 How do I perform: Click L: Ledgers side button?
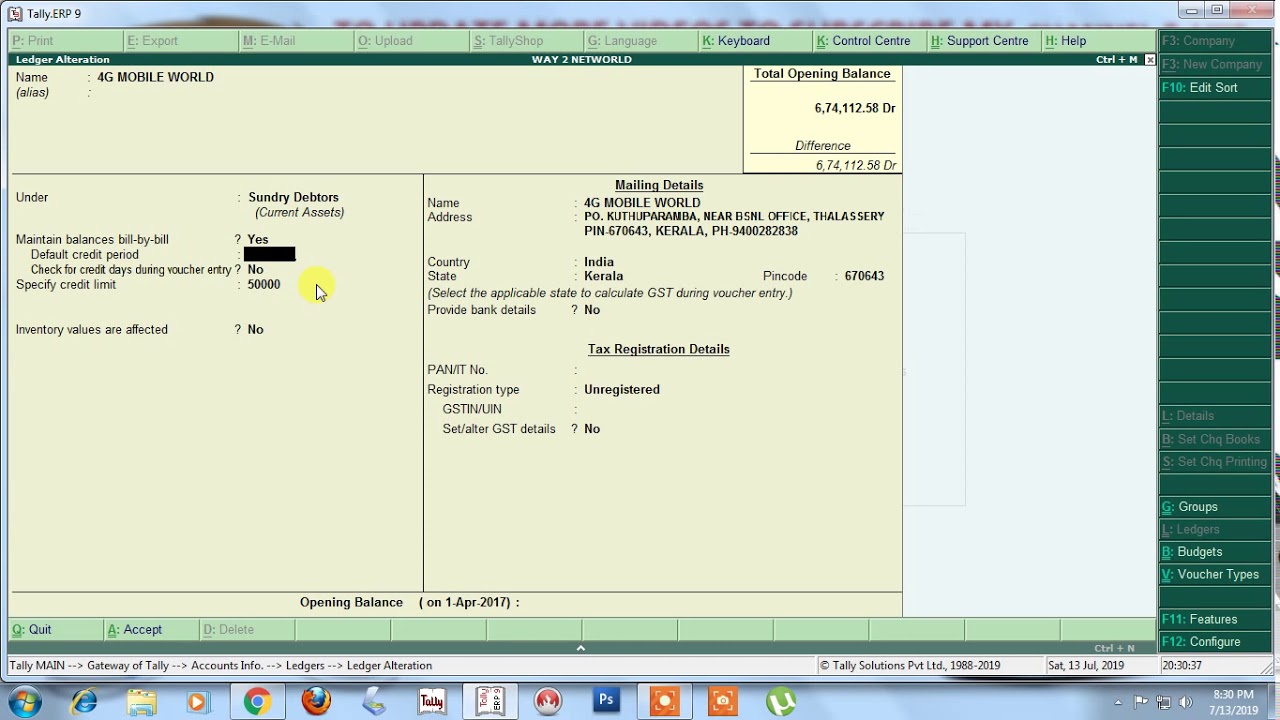coord(1213,529)
